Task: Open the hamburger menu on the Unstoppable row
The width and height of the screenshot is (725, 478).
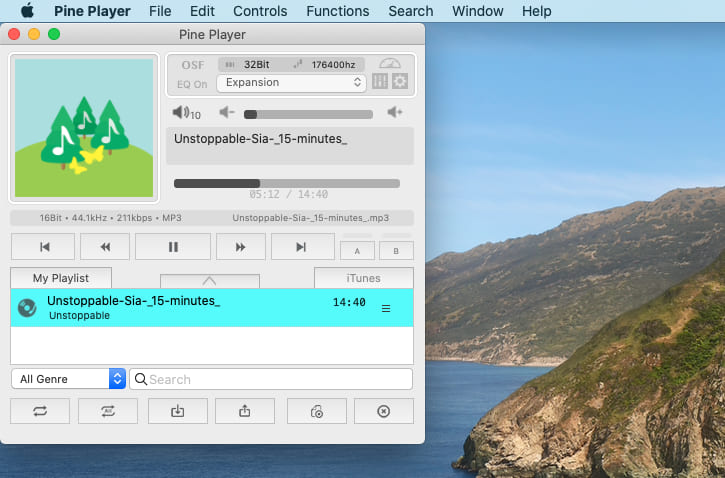Action: (386, 308)
